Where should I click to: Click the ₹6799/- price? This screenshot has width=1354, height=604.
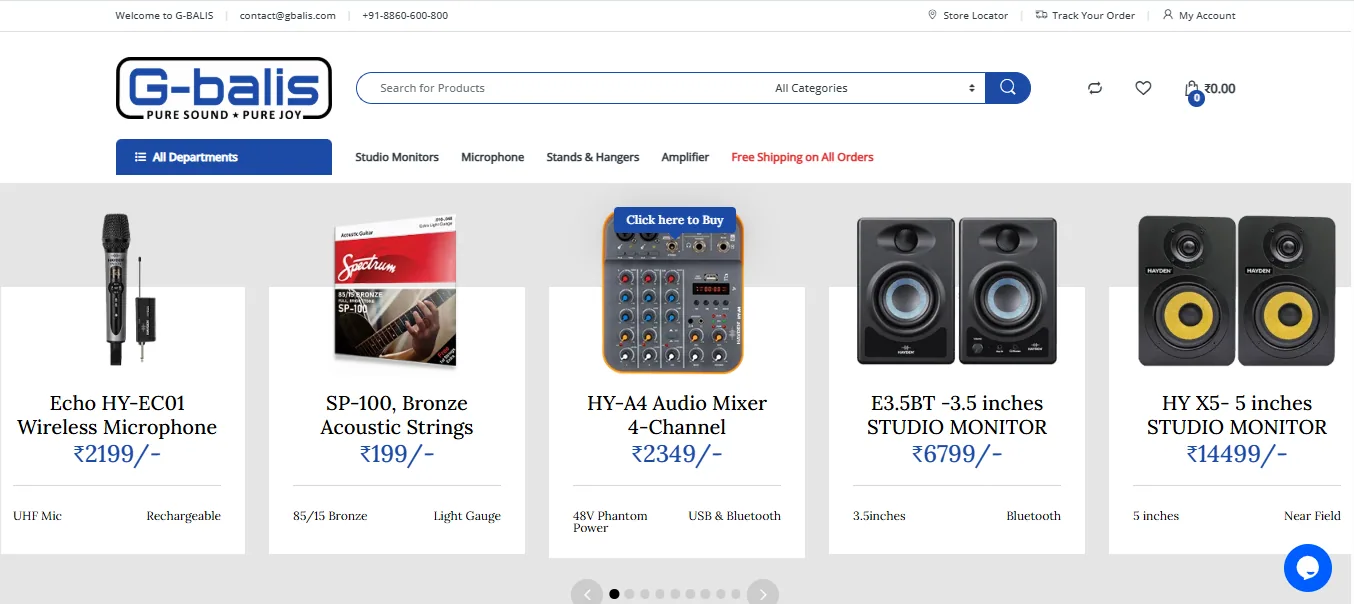tap(957, 454)
